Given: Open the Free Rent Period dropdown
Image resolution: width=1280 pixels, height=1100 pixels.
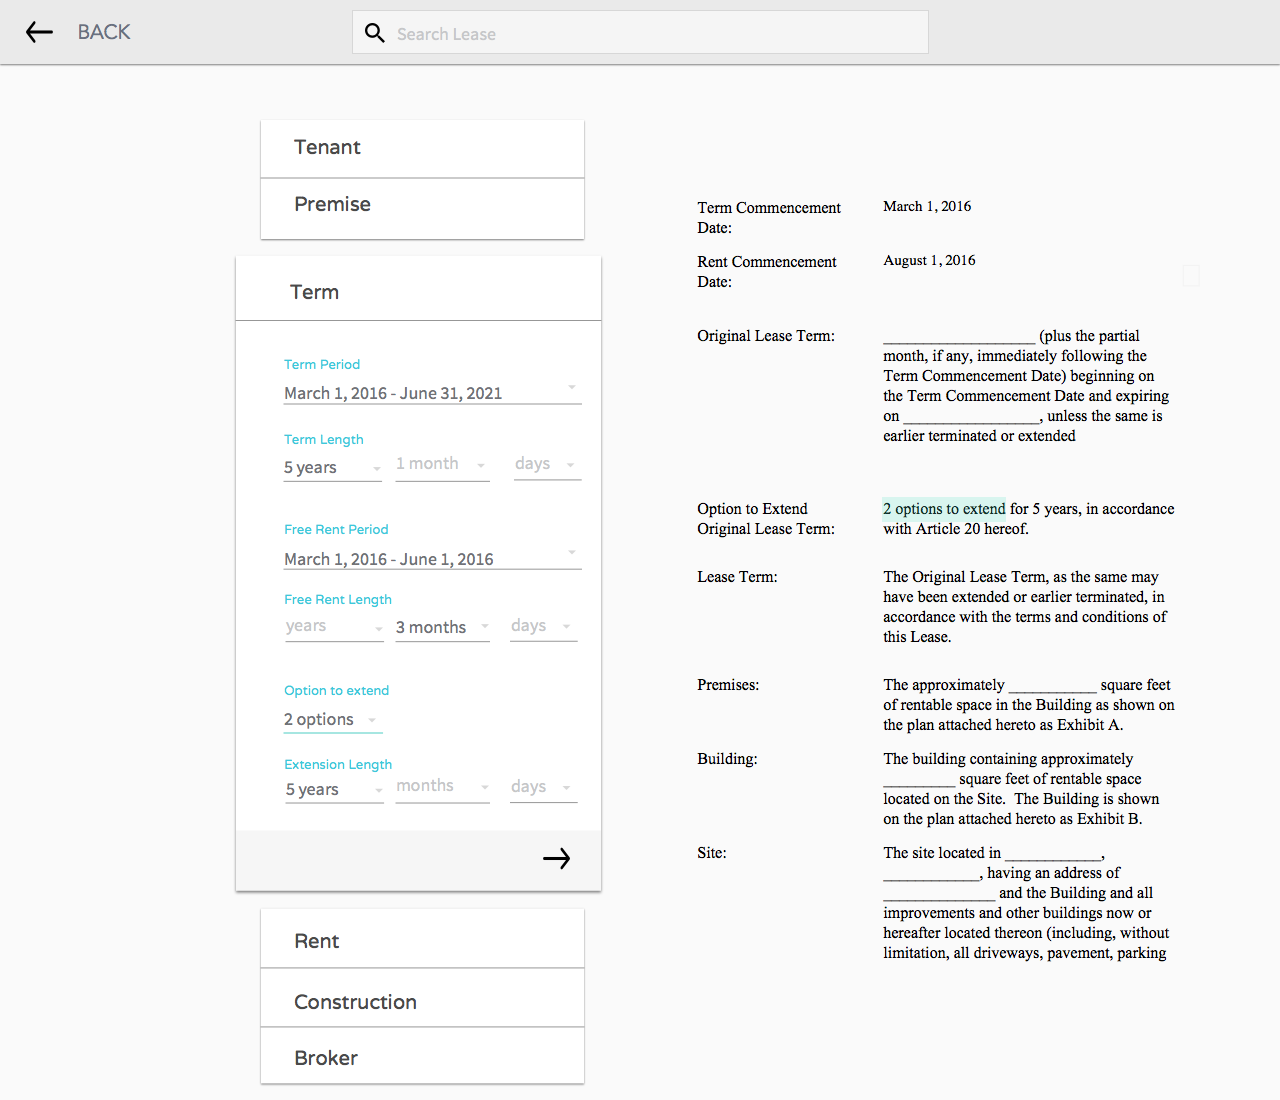Looking at the screenshot, I should tap(432, 558).
